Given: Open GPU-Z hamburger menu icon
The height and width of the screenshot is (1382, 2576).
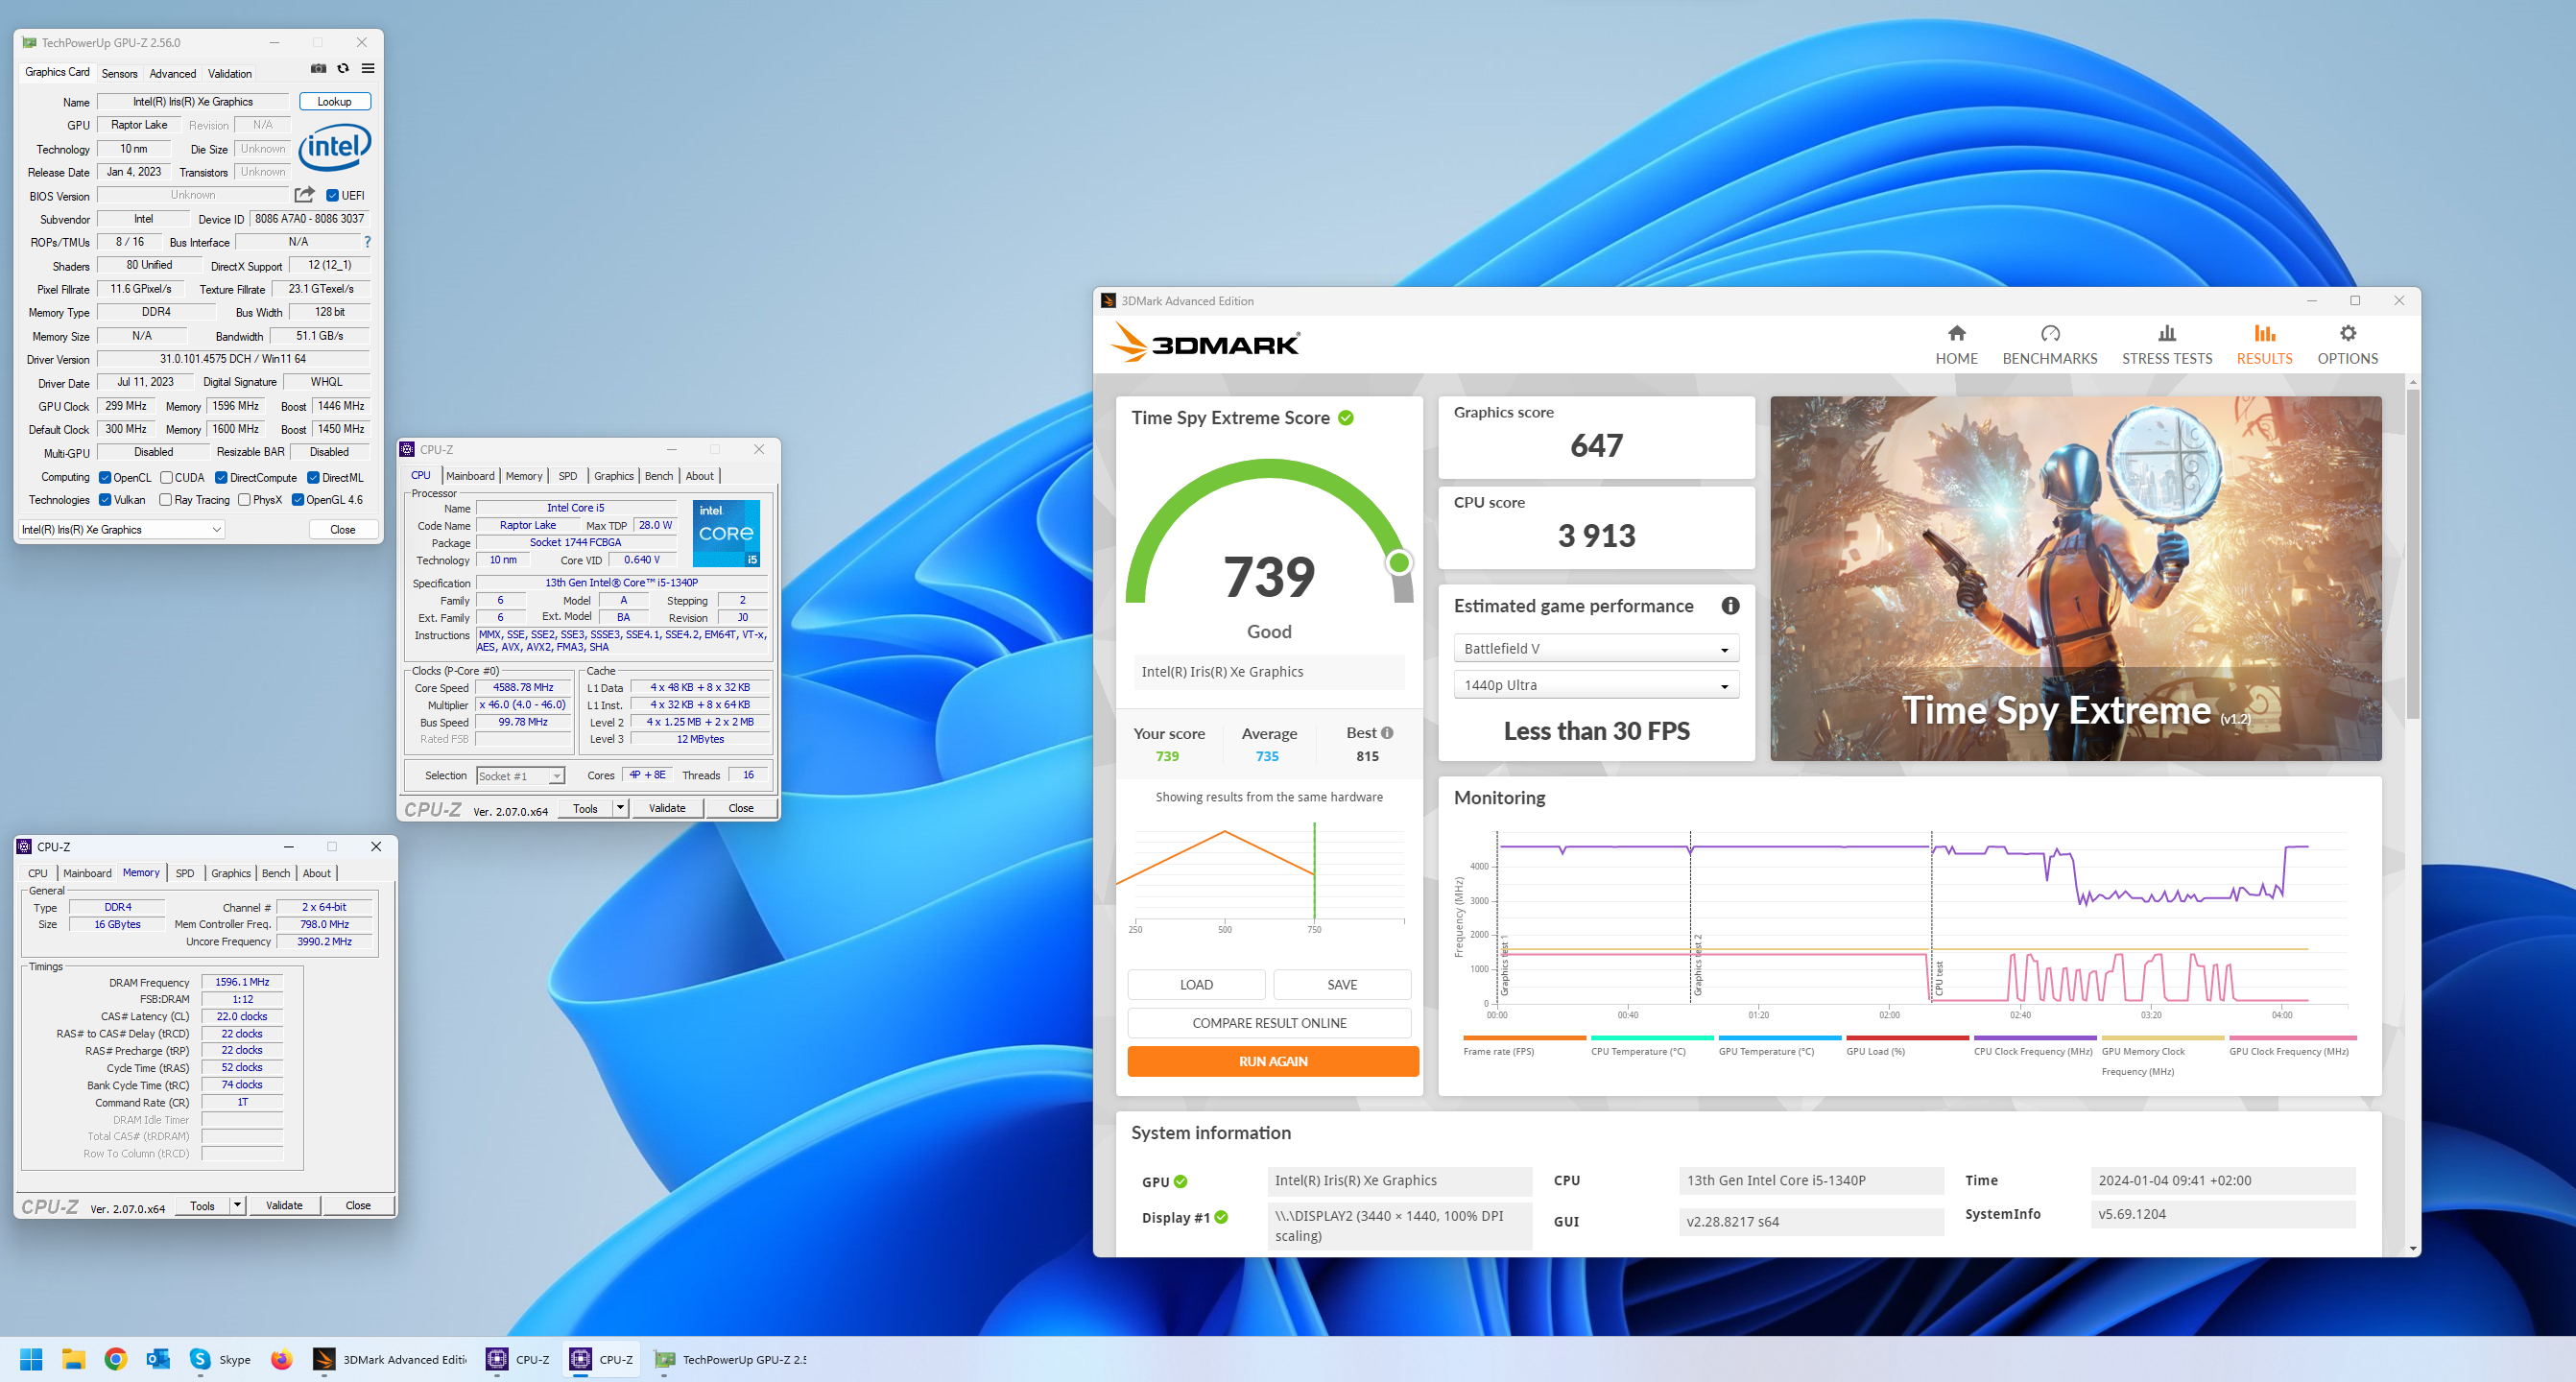Looking at the screenshot, I should click(x=368, y=69).
